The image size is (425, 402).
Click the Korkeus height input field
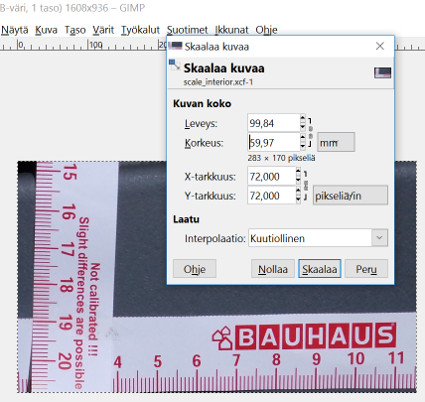click(273, 142)
